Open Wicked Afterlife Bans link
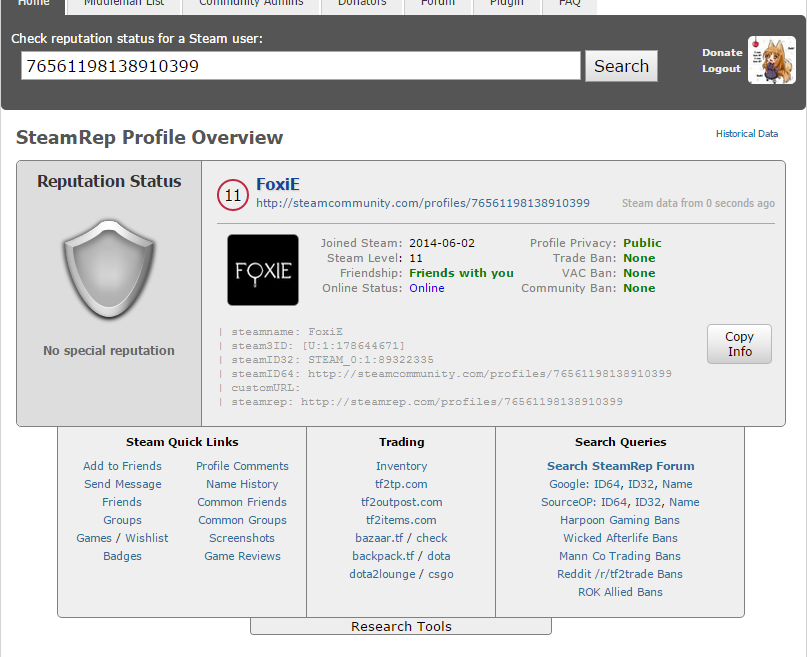This screenshot has width=807, height=657. (620, 538)
